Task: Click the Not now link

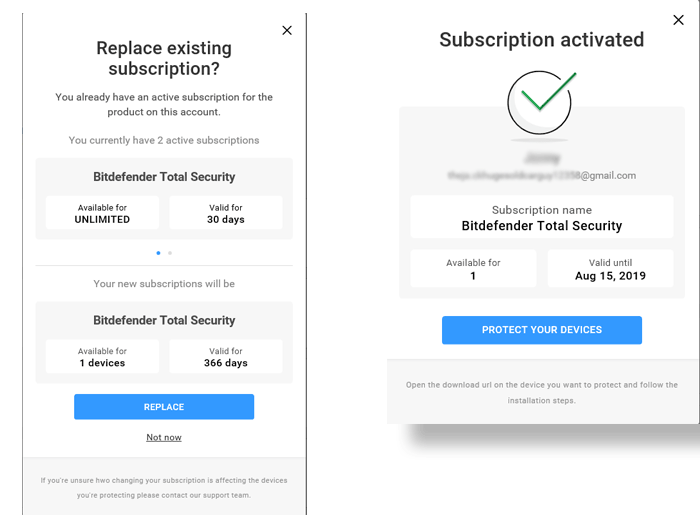Action: (164, 438)
